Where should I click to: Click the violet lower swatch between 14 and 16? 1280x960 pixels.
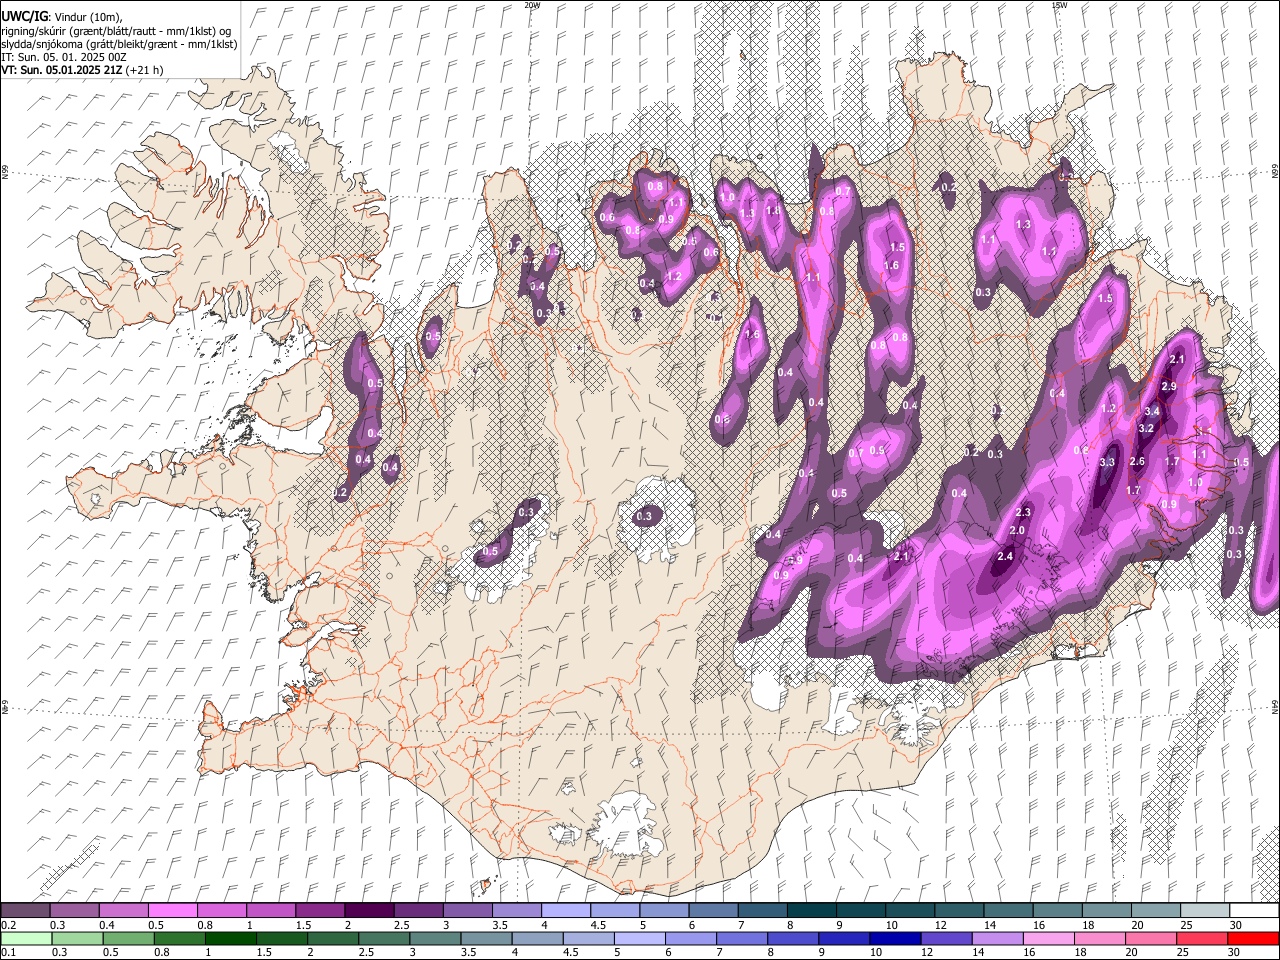(x=998, y=938)
